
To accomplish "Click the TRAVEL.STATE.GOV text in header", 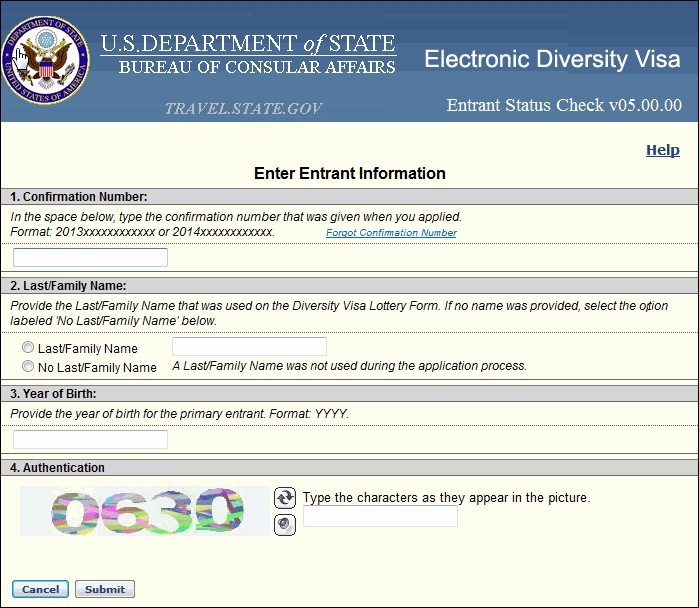I will (x=243, y=108).
